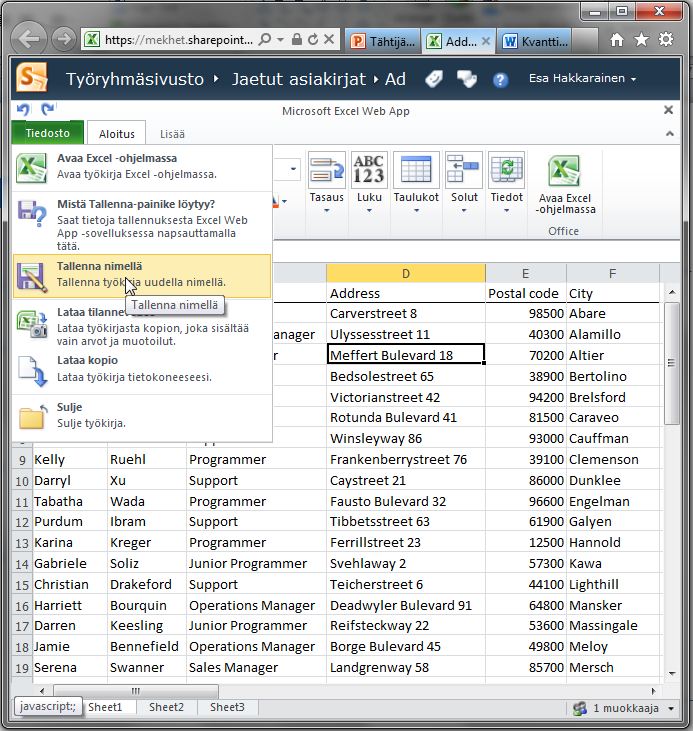Open Tiedot data ribbon group

[506, 182]
